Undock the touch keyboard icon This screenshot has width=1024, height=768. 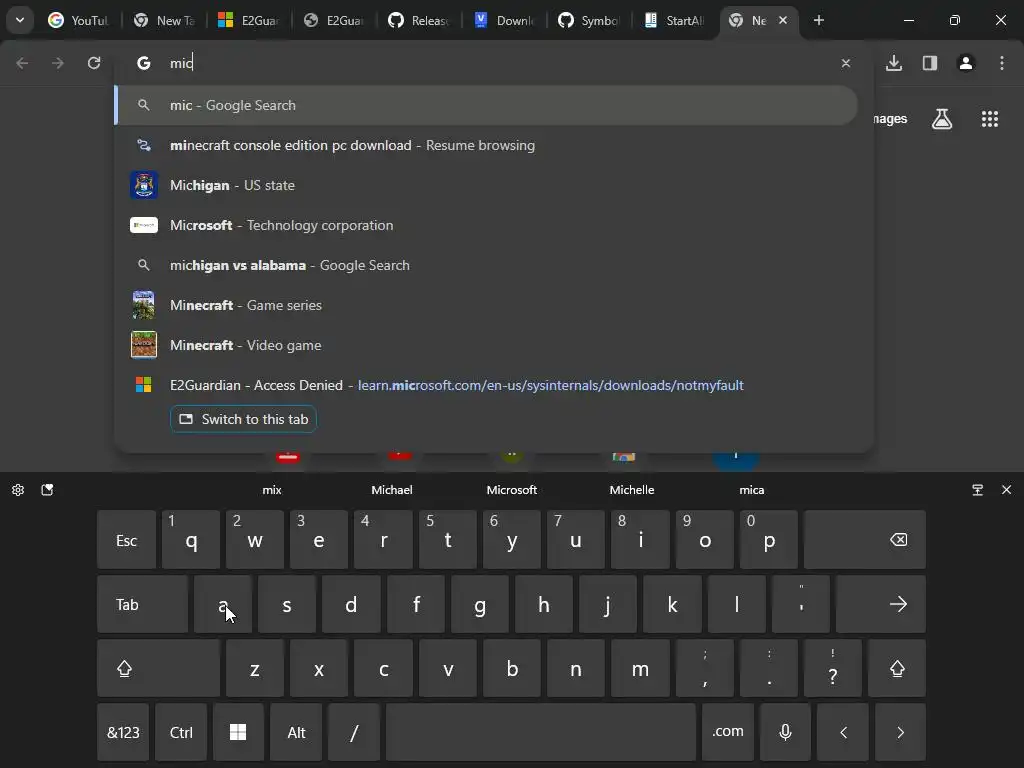978,490
